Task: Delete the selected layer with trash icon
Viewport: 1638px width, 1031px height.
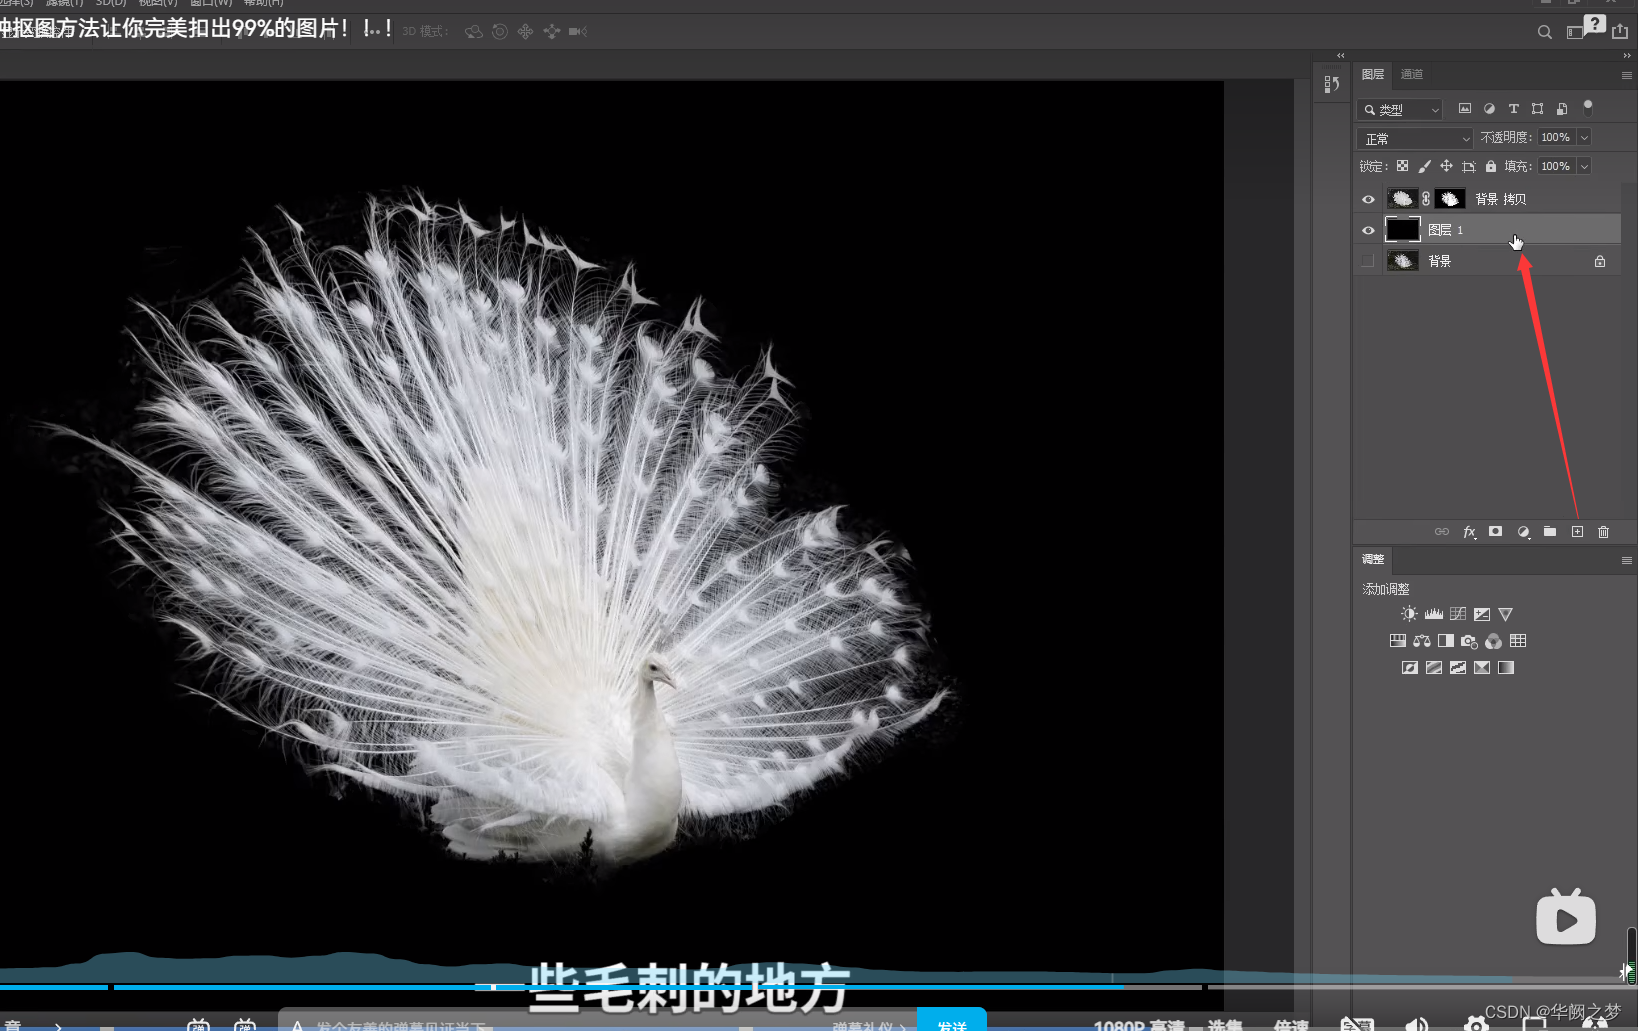Action: pyautogui.click(x=1603, y=531)
